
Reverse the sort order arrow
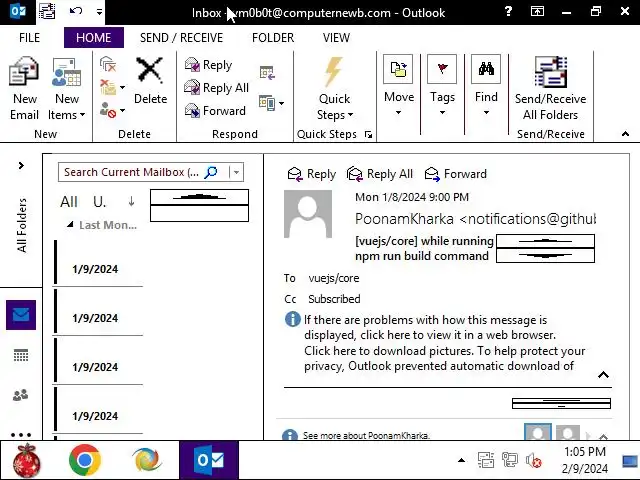[131, 201]
